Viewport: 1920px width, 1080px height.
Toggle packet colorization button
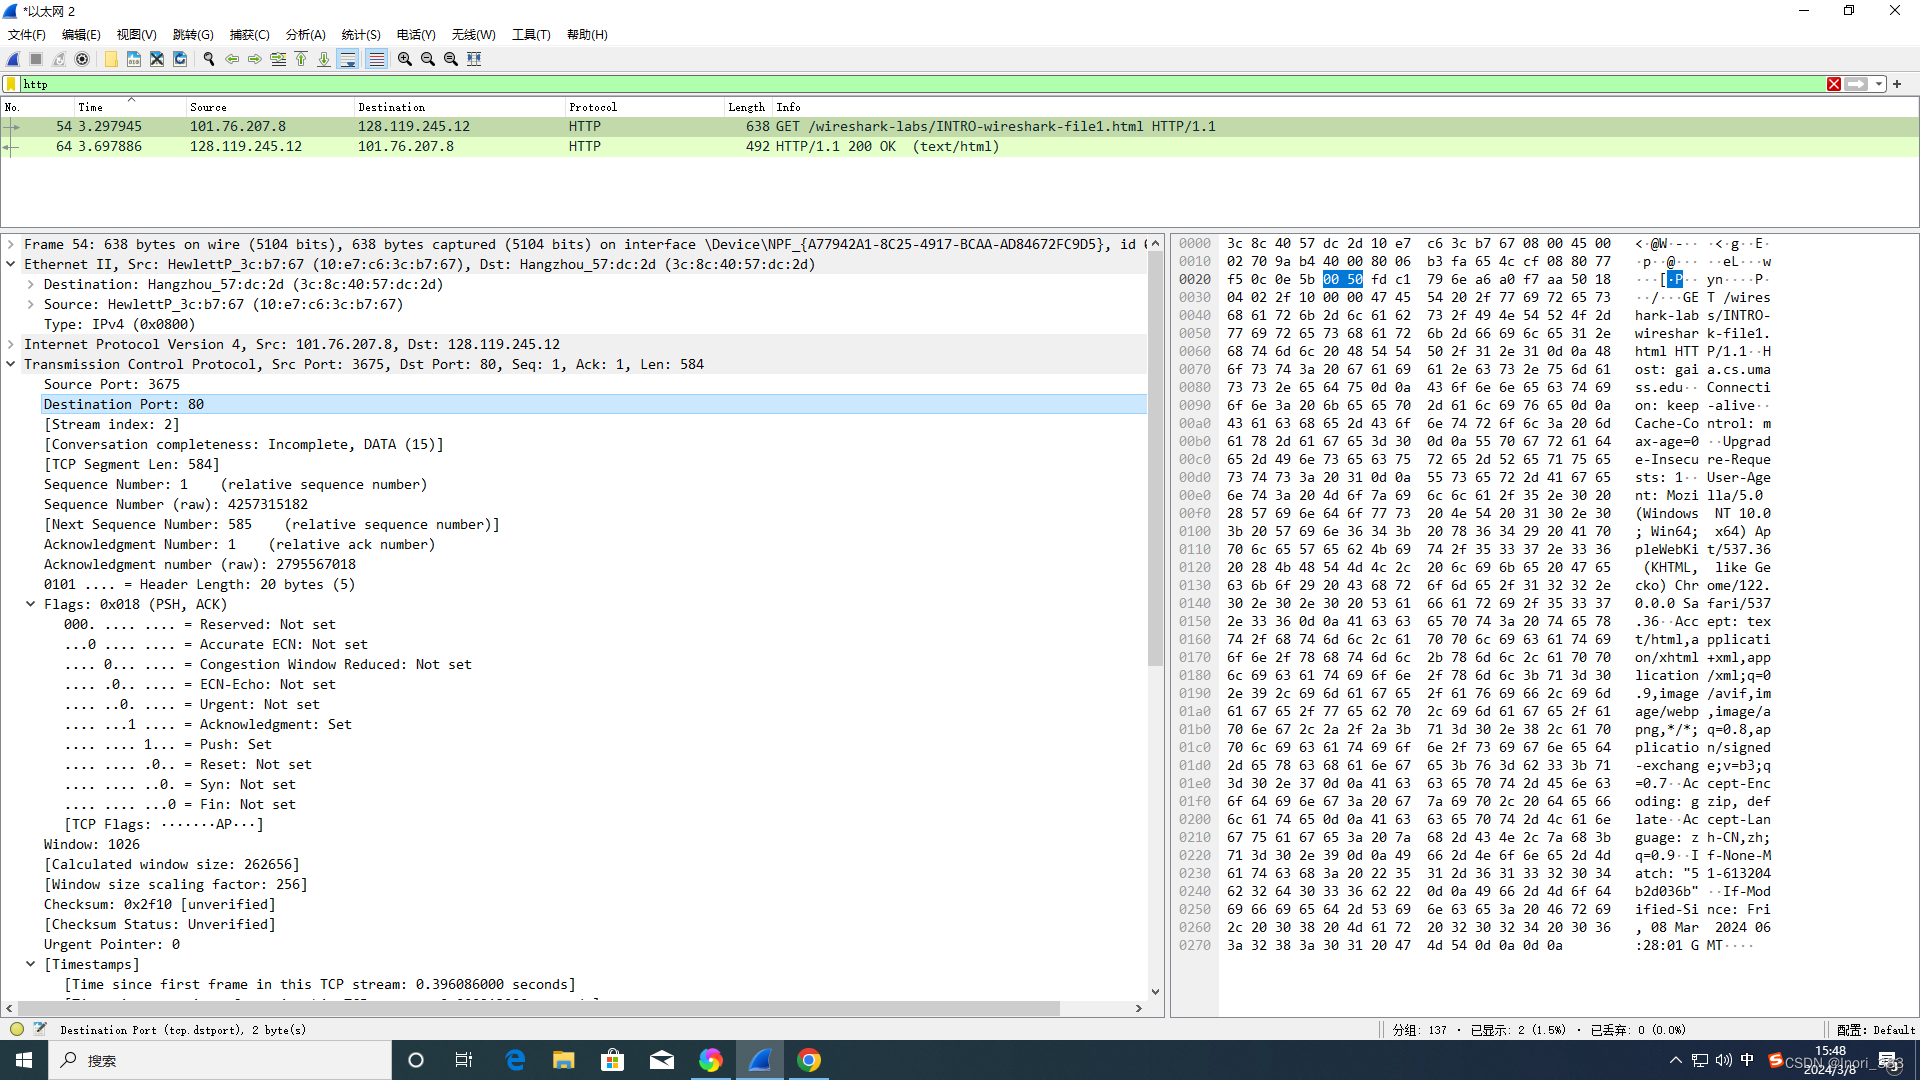point(376,59)
